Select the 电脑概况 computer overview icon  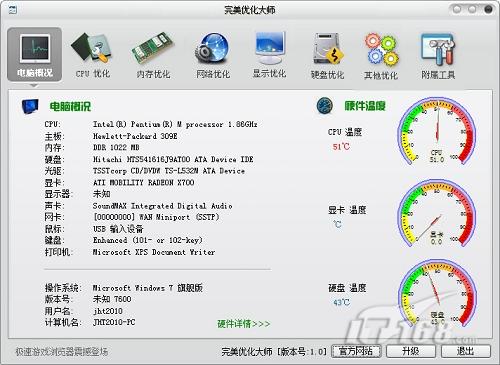pos(35,55)
